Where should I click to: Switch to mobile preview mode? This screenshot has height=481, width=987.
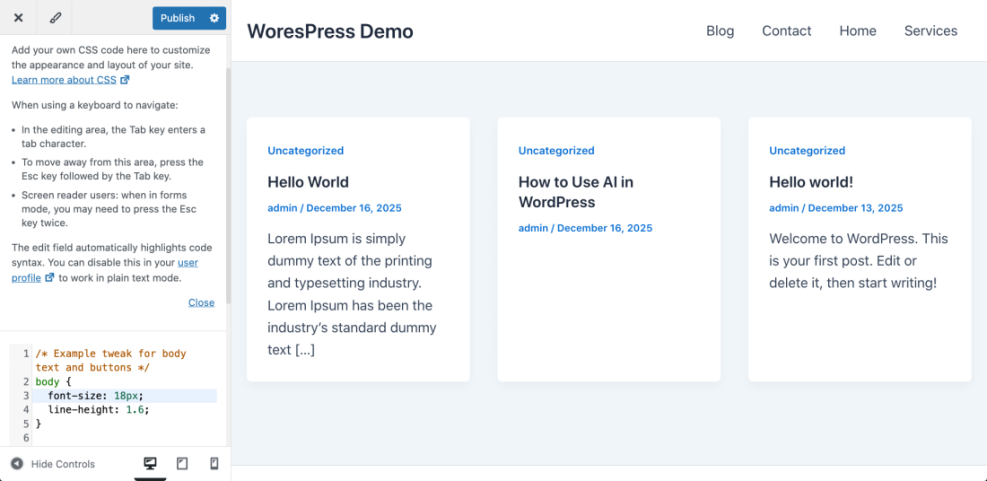[x=214, y=464]
